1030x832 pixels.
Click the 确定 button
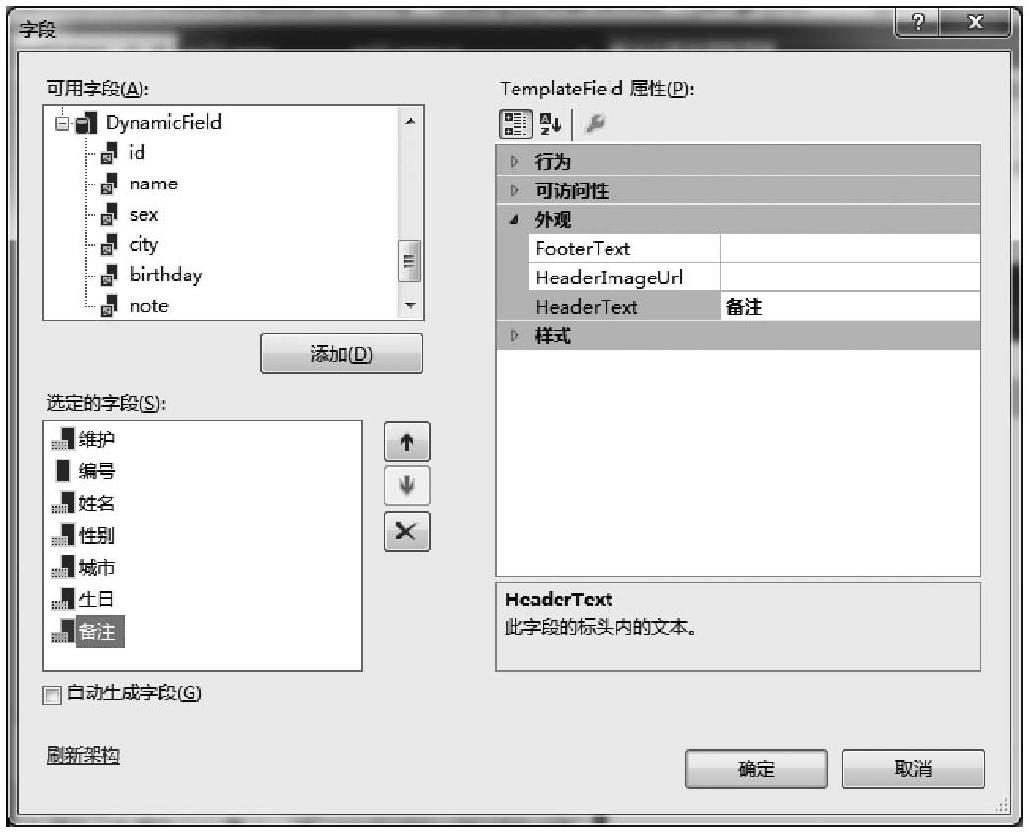click(756, 769)
